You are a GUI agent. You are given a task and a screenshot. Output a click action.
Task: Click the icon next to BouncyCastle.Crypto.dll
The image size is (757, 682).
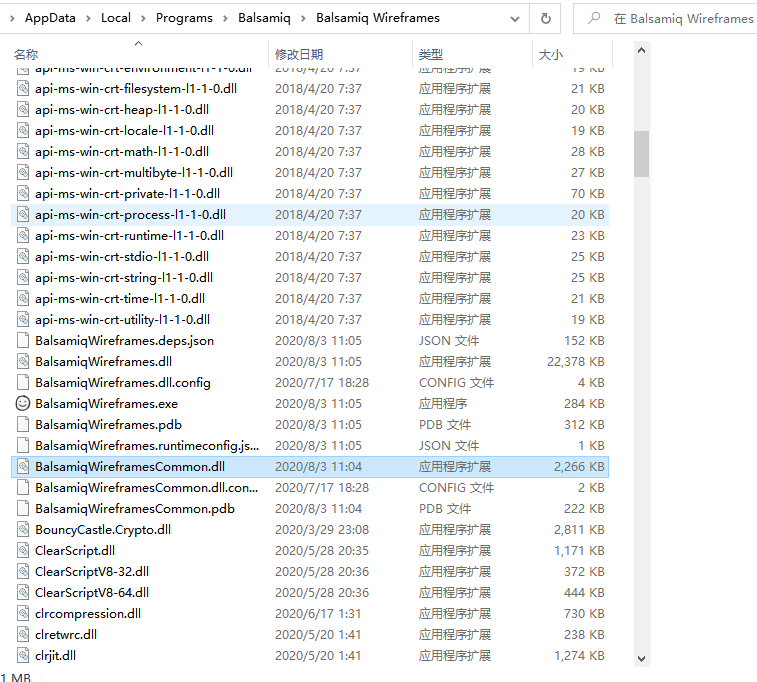click(23, 529)
